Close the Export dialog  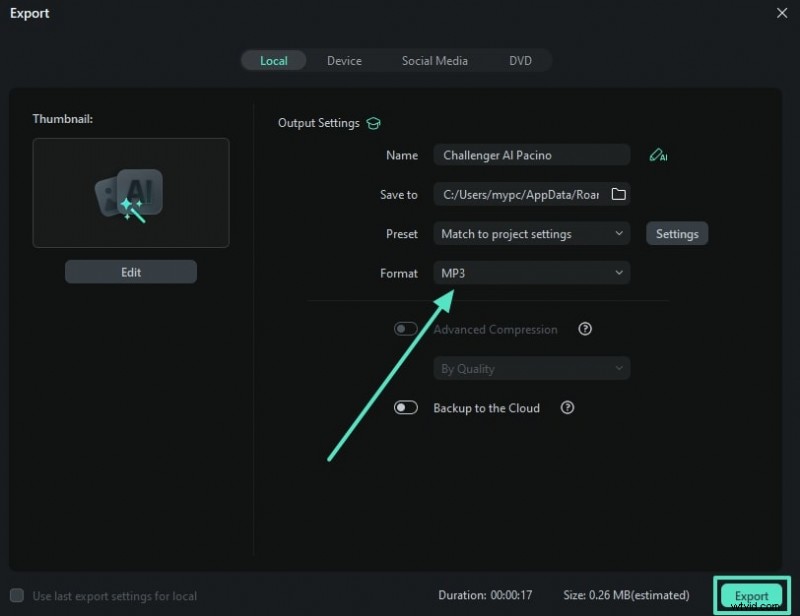coord(781,13)
